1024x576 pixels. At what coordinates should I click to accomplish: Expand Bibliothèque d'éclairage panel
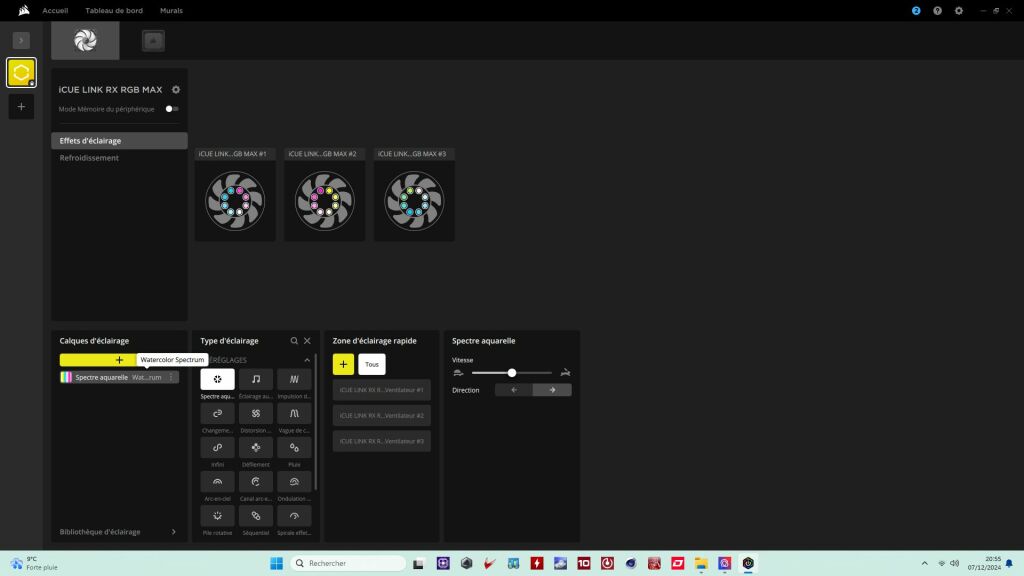click(x=173, y=532)
